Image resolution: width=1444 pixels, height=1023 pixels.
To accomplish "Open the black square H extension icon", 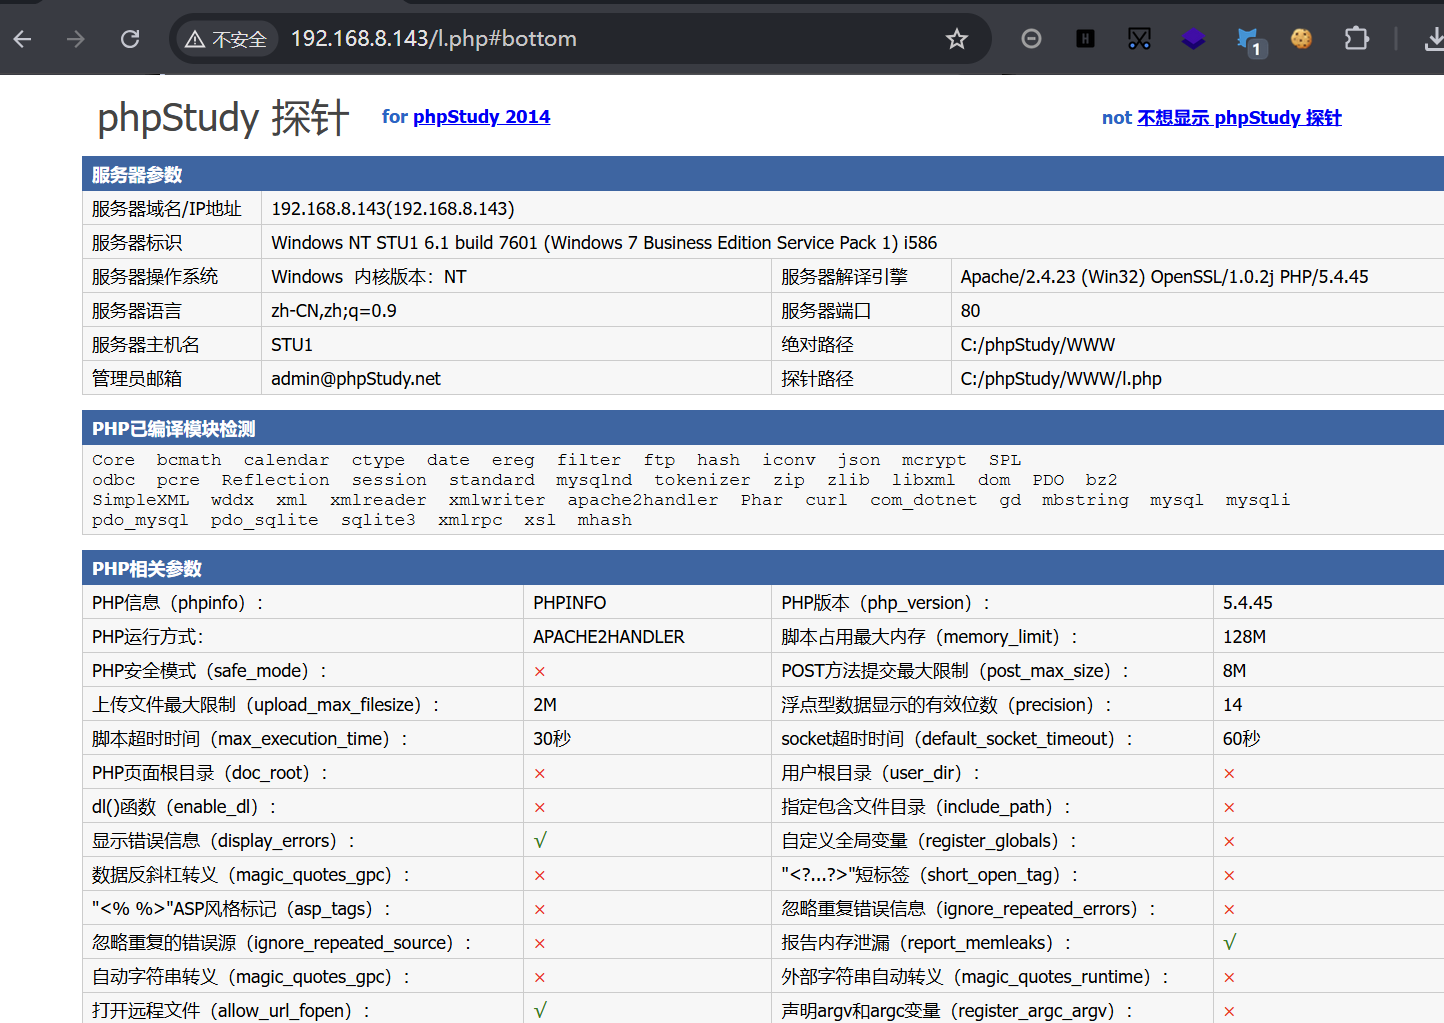I will click(1085, 39).
